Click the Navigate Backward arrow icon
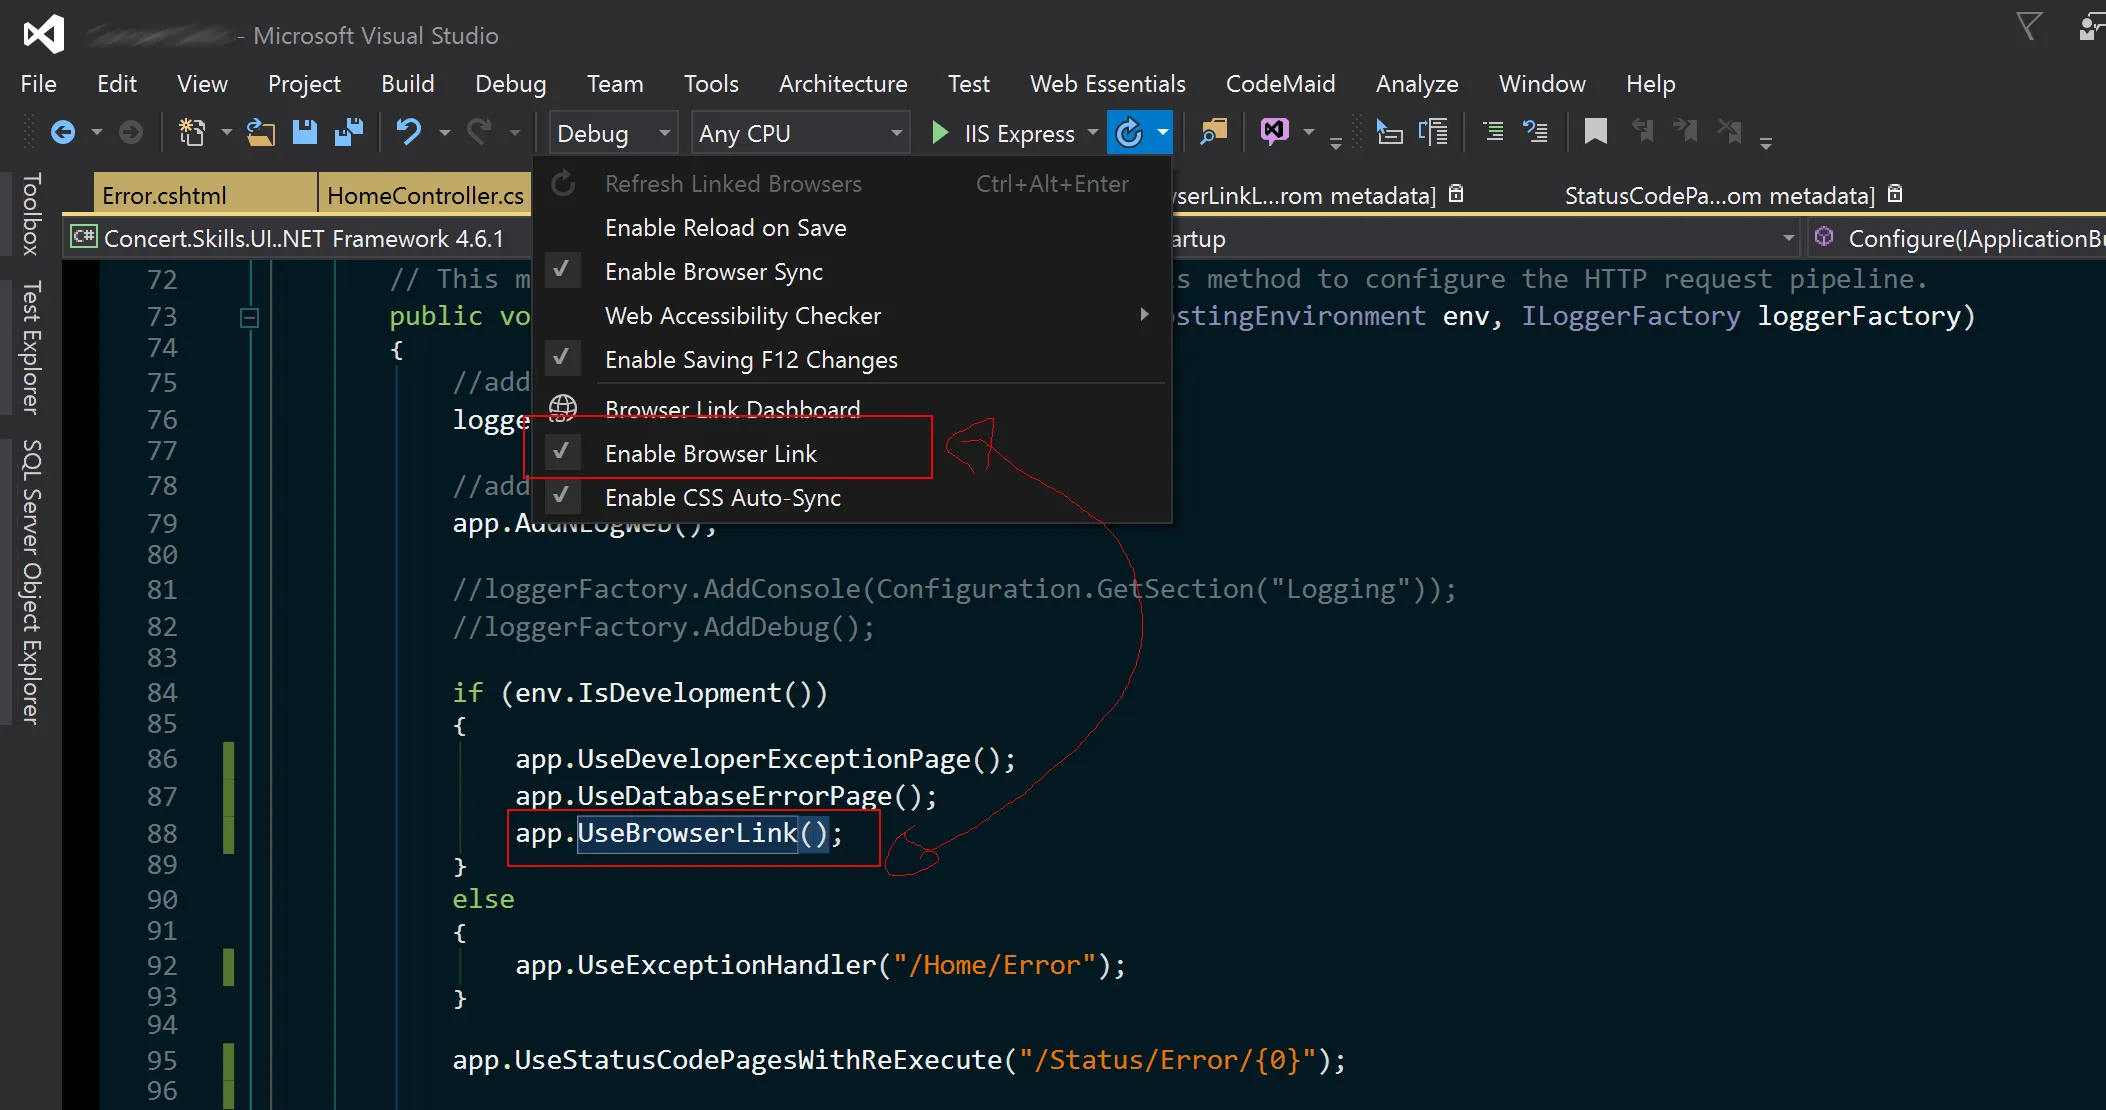Viewport: 2106px width, 1110px height. point(62,132)
